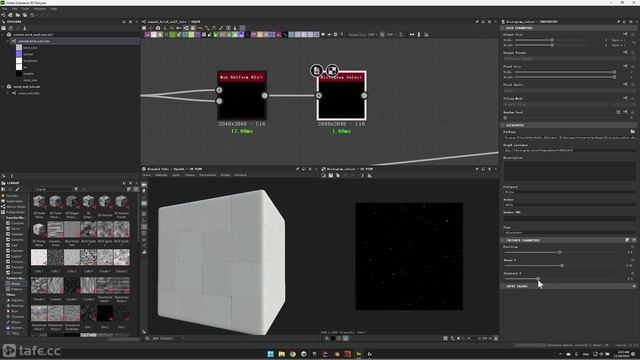Select the Dirt 2 noise thumbnail

coord(105,313)
